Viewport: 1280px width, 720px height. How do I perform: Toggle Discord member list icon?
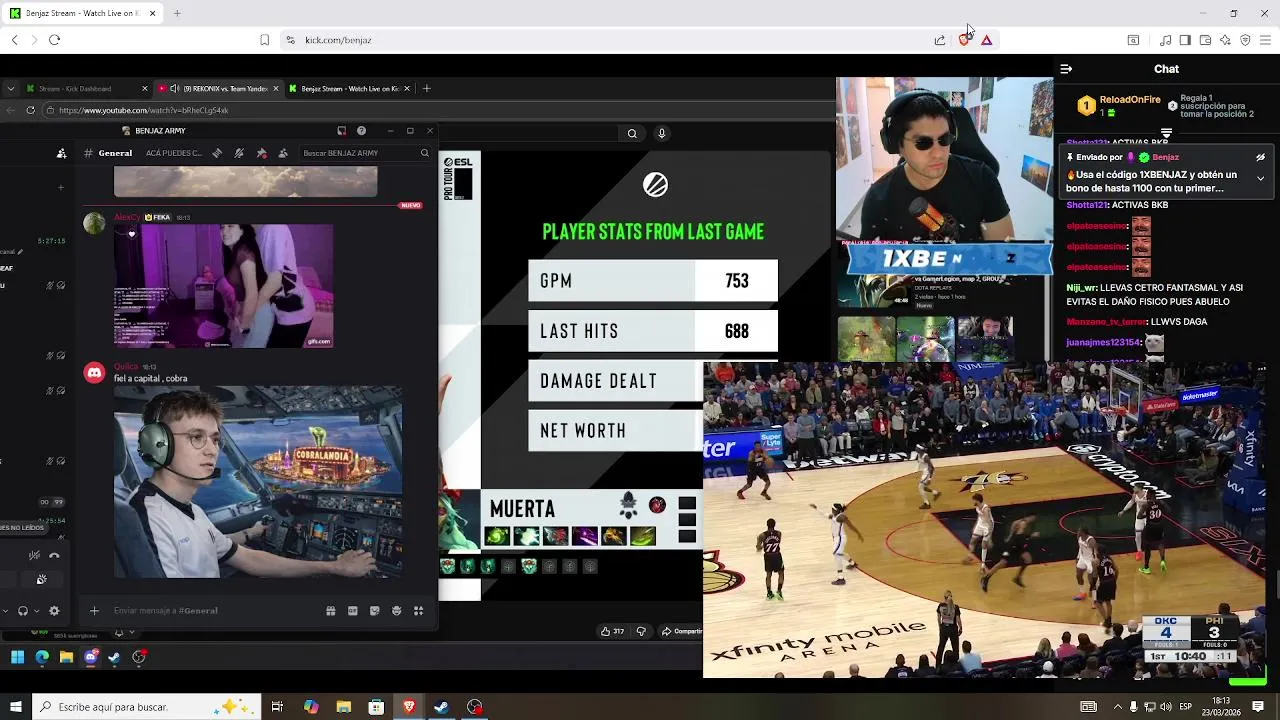[283, 153]
